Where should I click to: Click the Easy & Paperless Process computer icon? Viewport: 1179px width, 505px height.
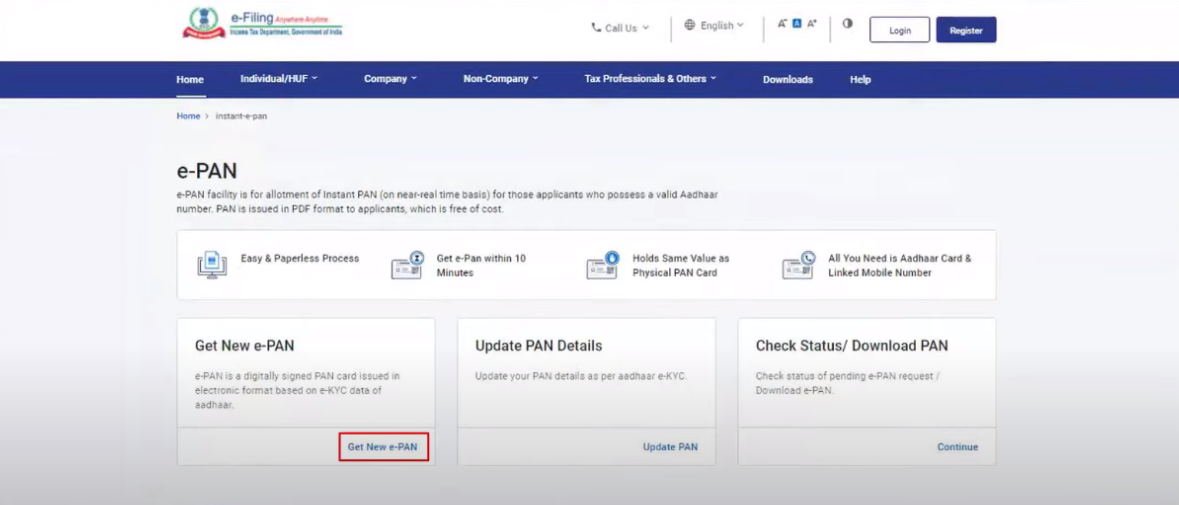pyautogui.click(x=212, y=265)
